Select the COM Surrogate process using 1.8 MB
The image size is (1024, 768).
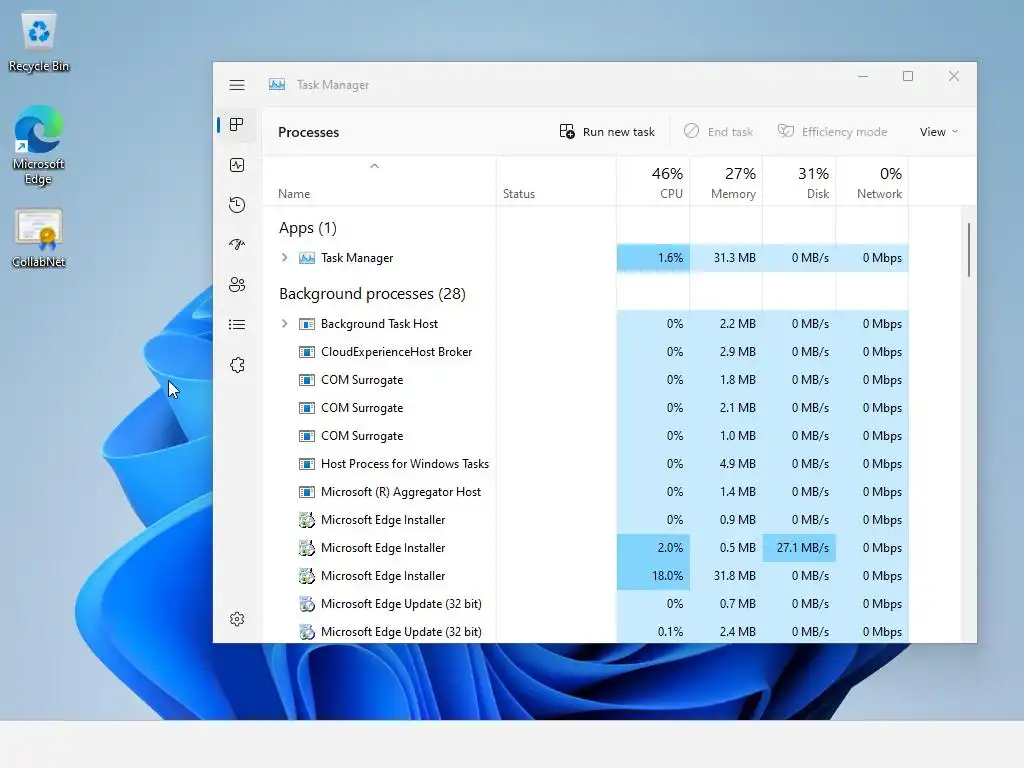[586, 379]
